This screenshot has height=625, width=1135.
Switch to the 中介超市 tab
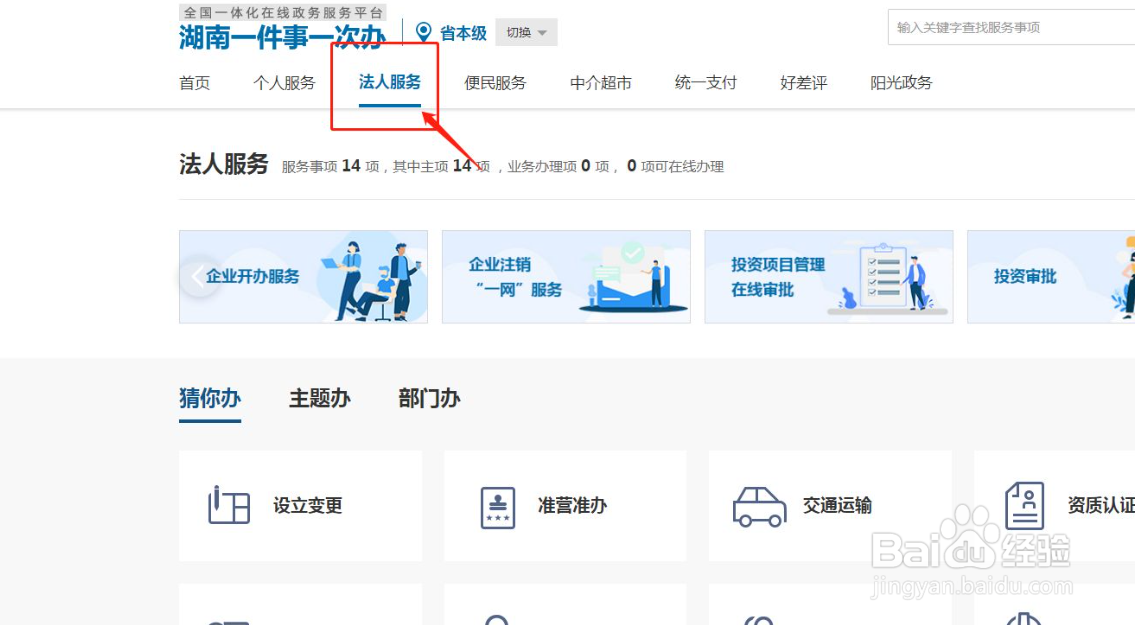point(601,83)
